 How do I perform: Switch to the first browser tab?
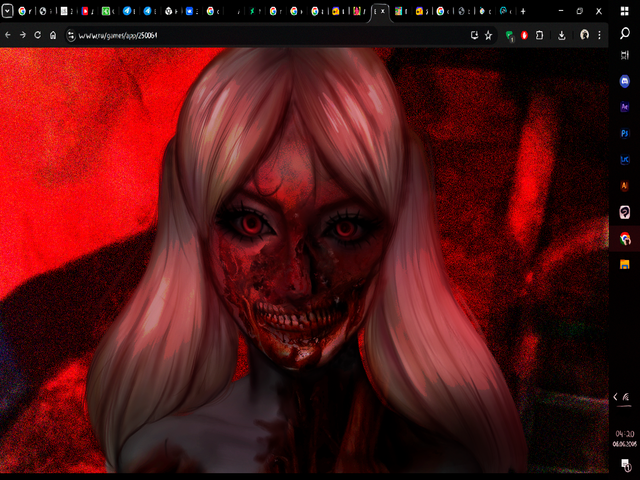click(25, 11)
